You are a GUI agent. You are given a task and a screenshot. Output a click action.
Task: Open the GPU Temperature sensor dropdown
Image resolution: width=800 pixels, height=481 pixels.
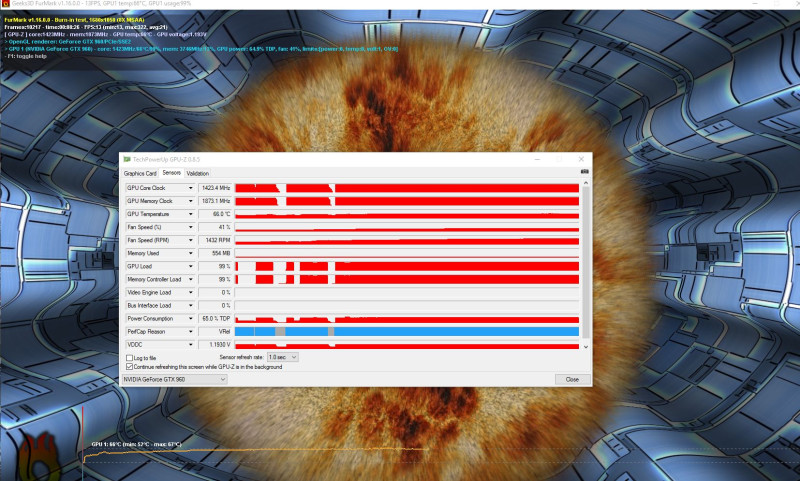pyautogui.click(x=190, y=214)
